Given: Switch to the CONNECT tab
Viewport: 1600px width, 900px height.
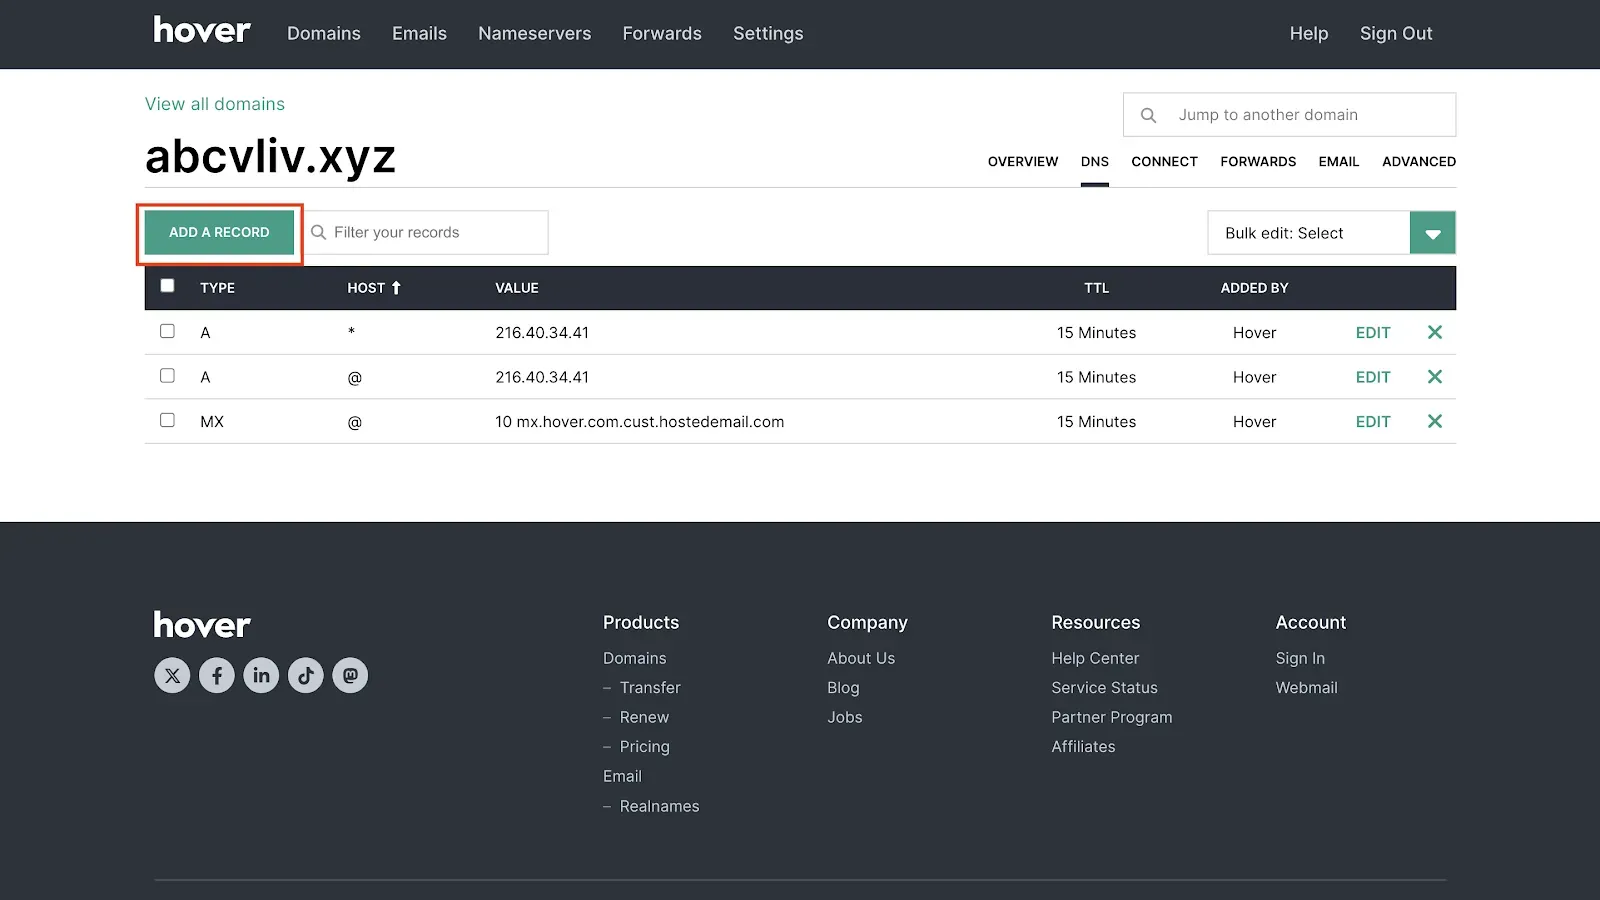Looking at the screenshot, I should tap(1164, 161).
